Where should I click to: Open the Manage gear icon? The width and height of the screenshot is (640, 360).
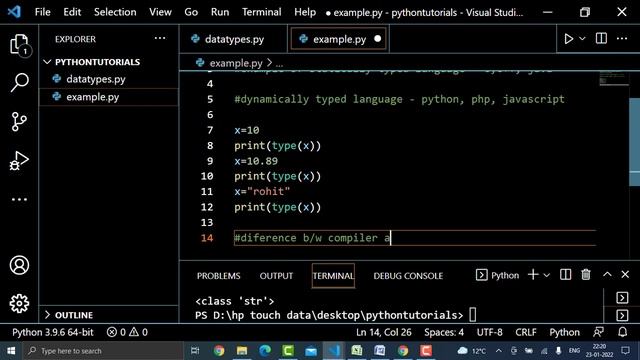point(19,304)
